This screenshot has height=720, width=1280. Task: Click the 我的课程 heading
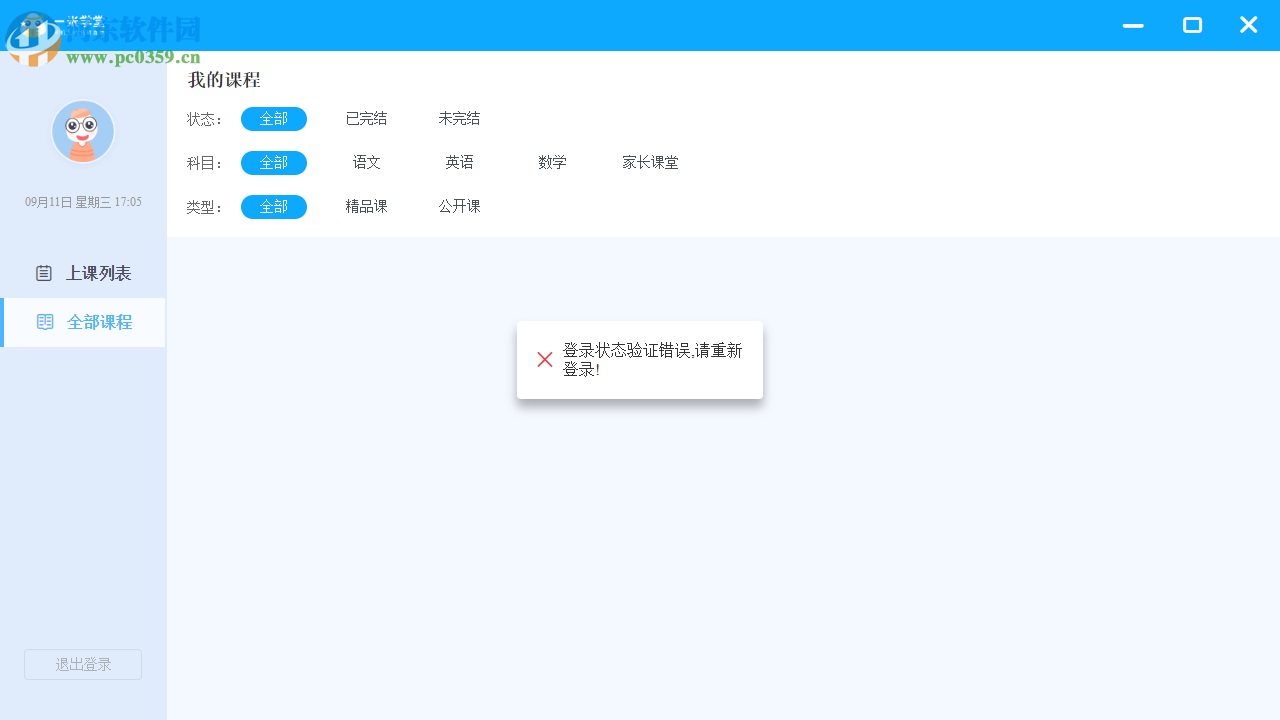(224, 80)
